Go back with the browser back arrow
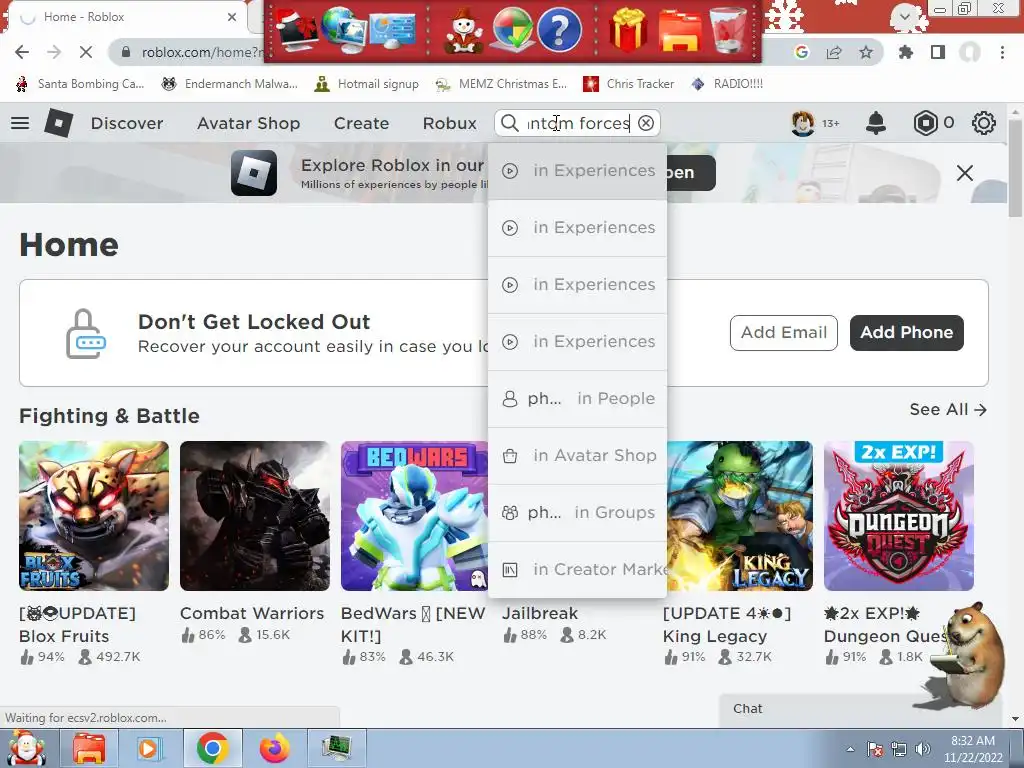 [x=22, y=52]
